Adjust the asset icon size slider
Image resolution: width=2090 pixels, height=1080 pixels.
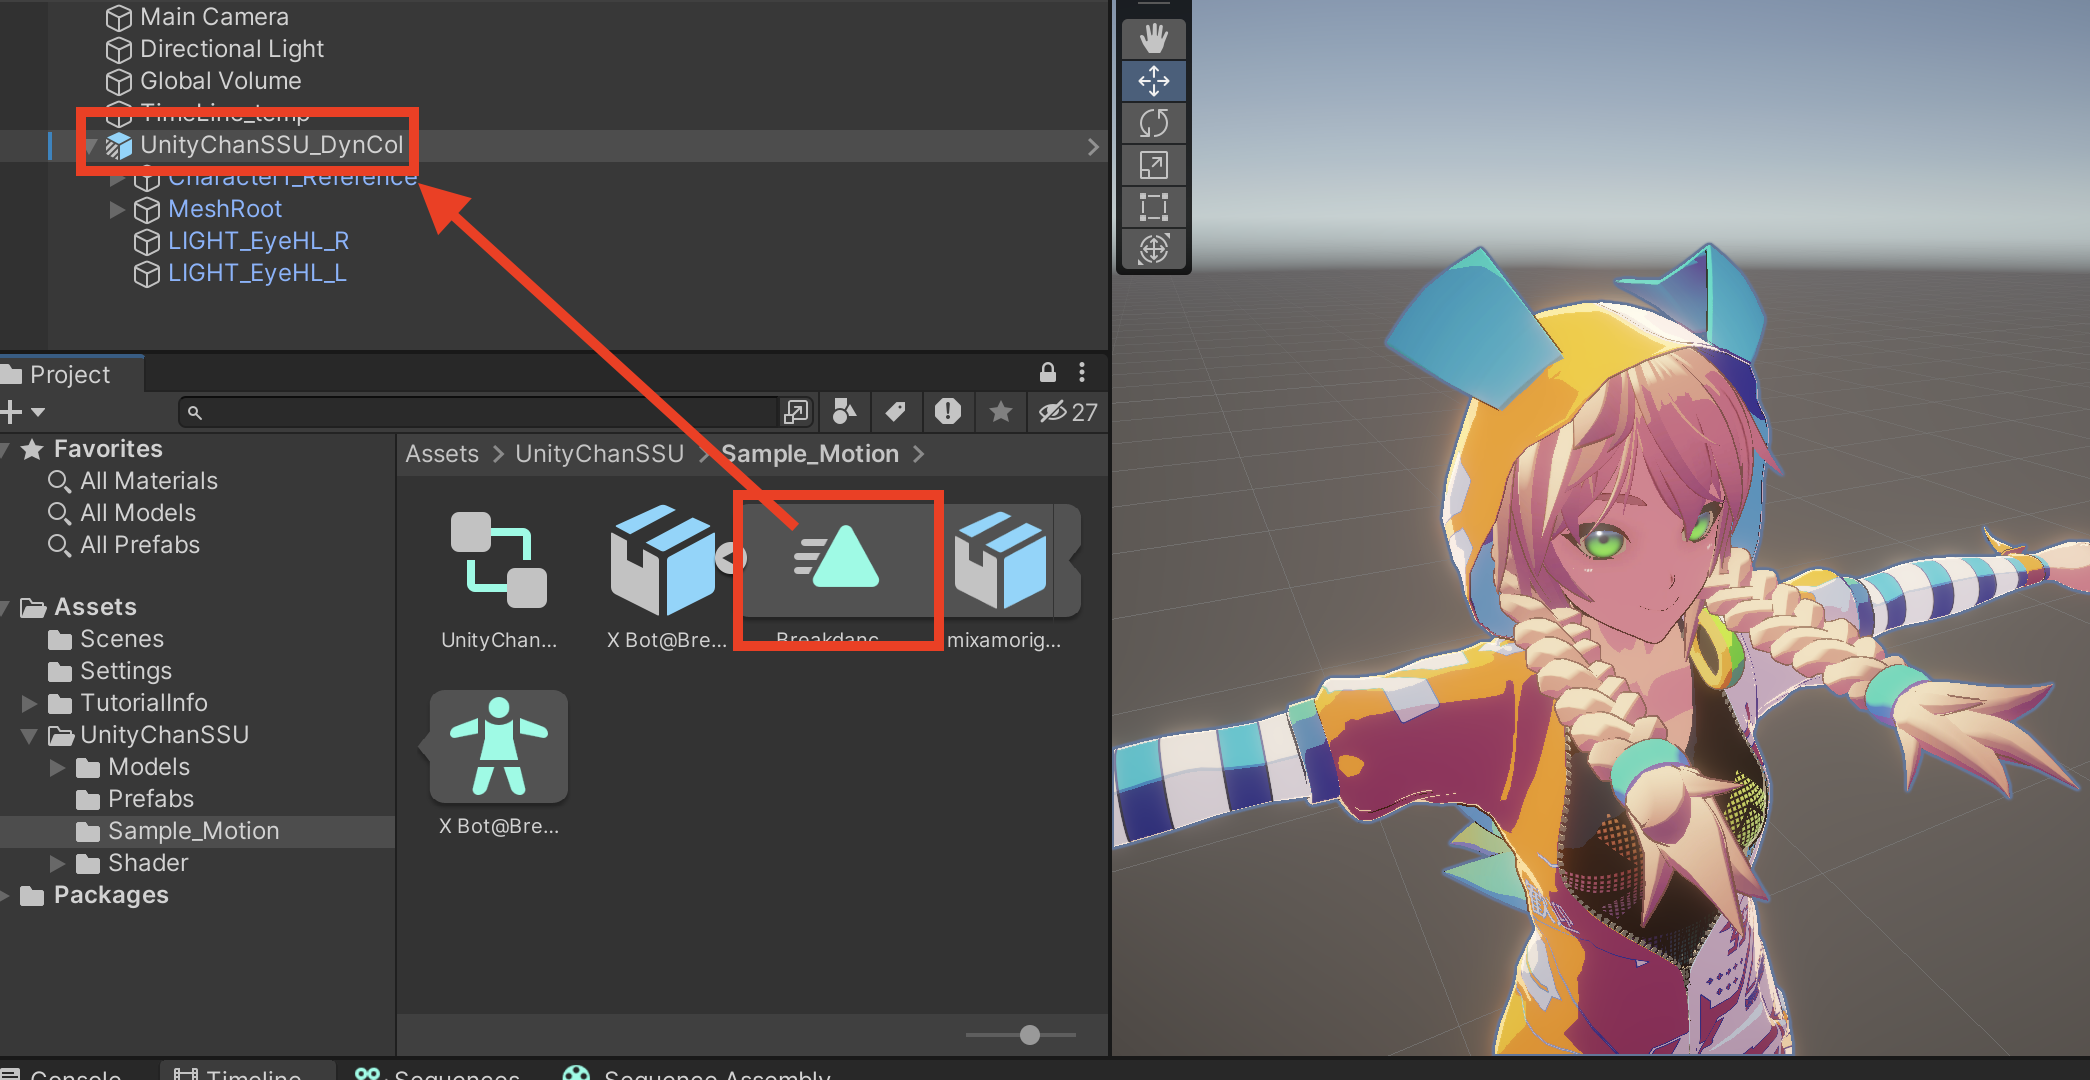1029,1035
